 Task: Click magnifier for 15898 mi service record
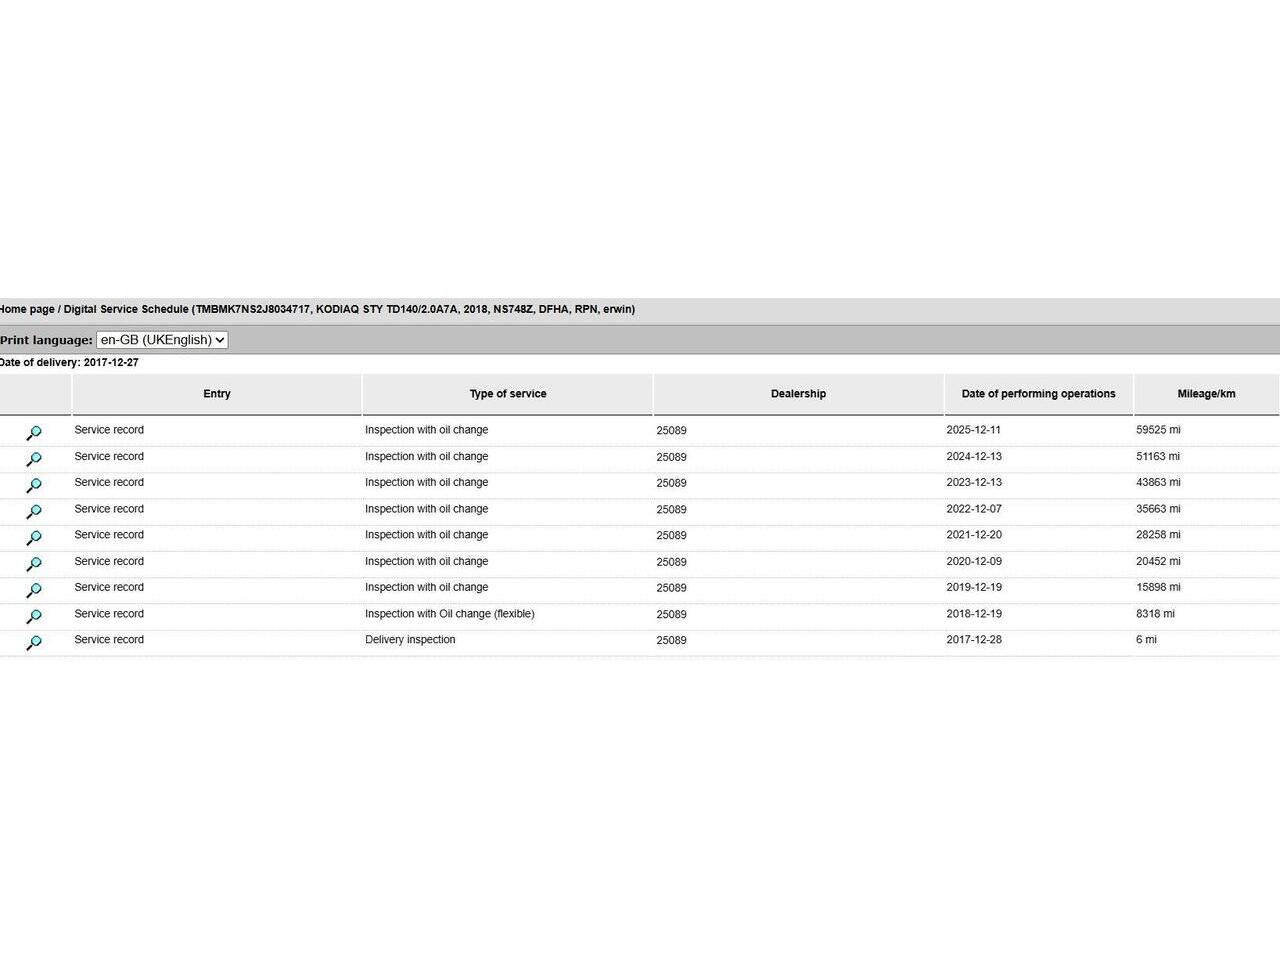pos(34,590)
